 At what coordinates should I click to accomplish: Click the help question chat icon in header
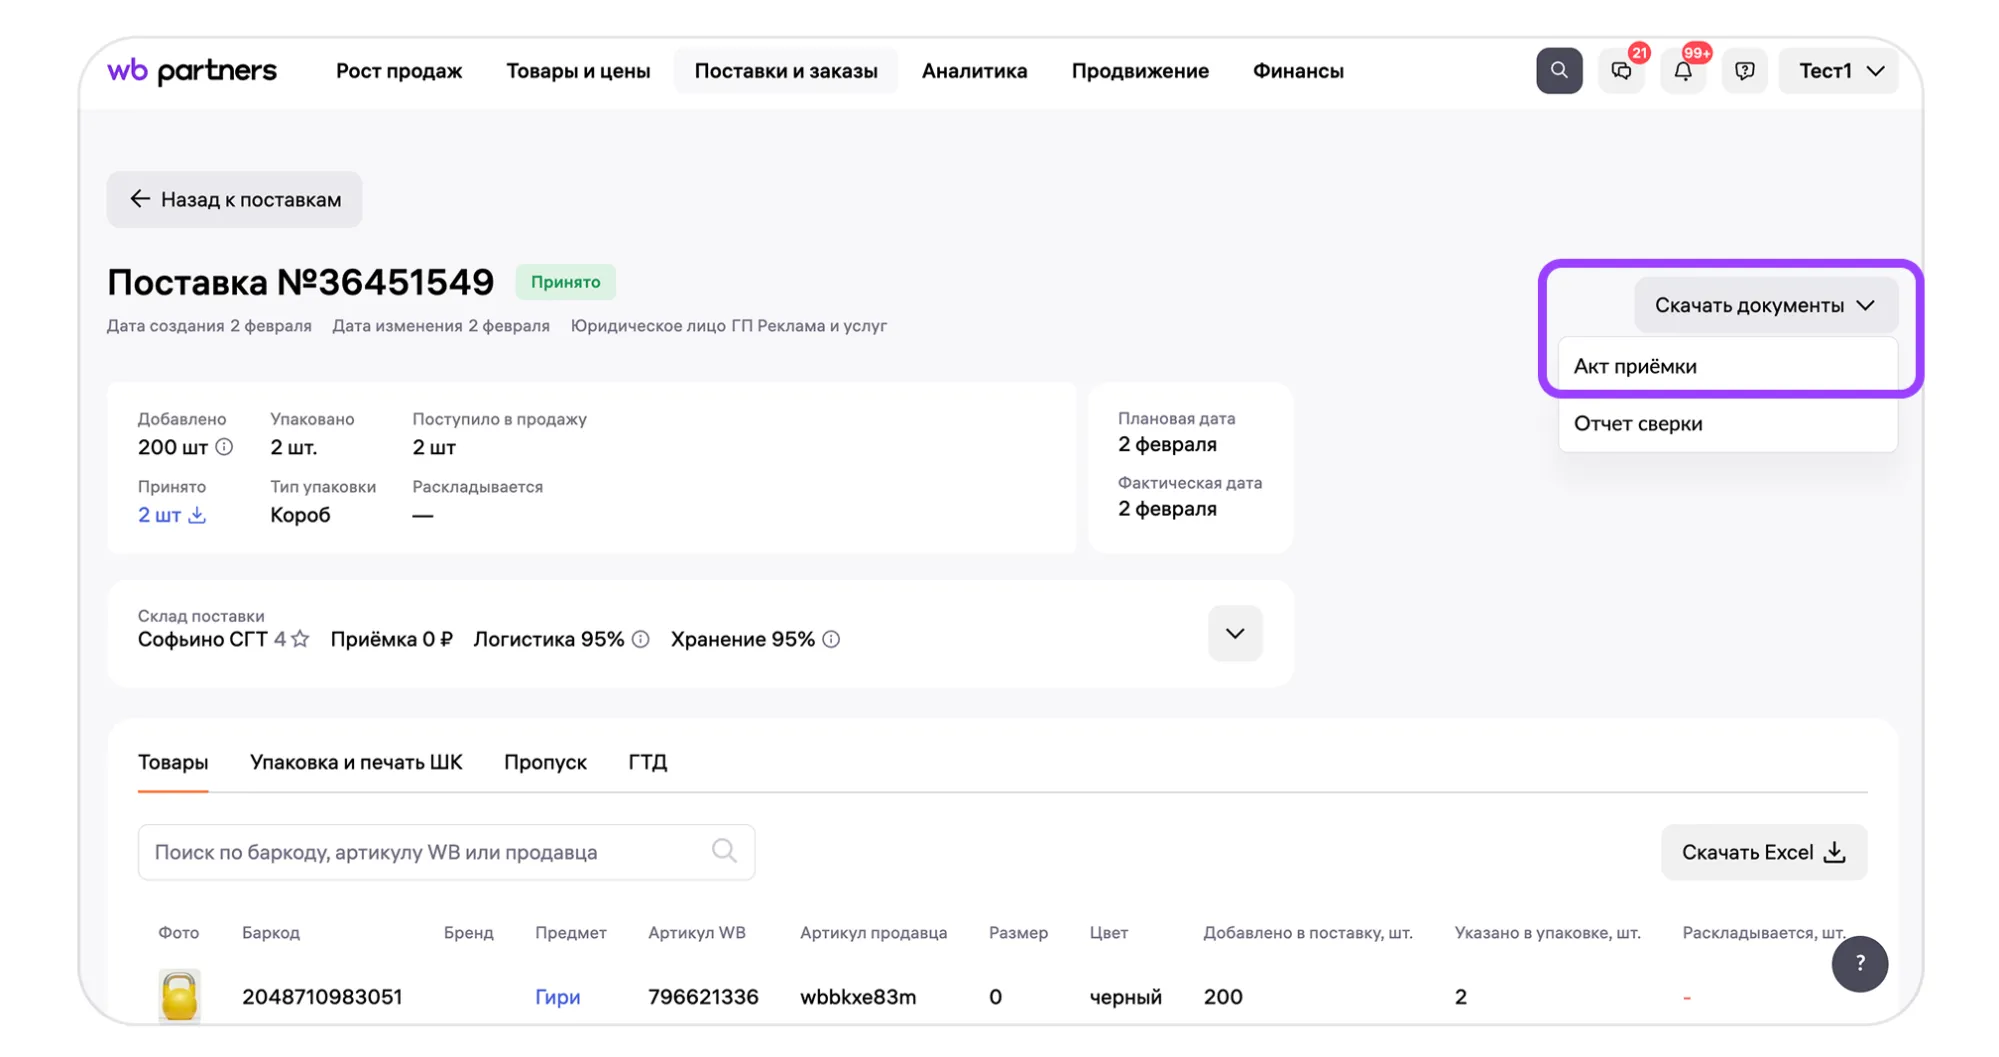1744,71
